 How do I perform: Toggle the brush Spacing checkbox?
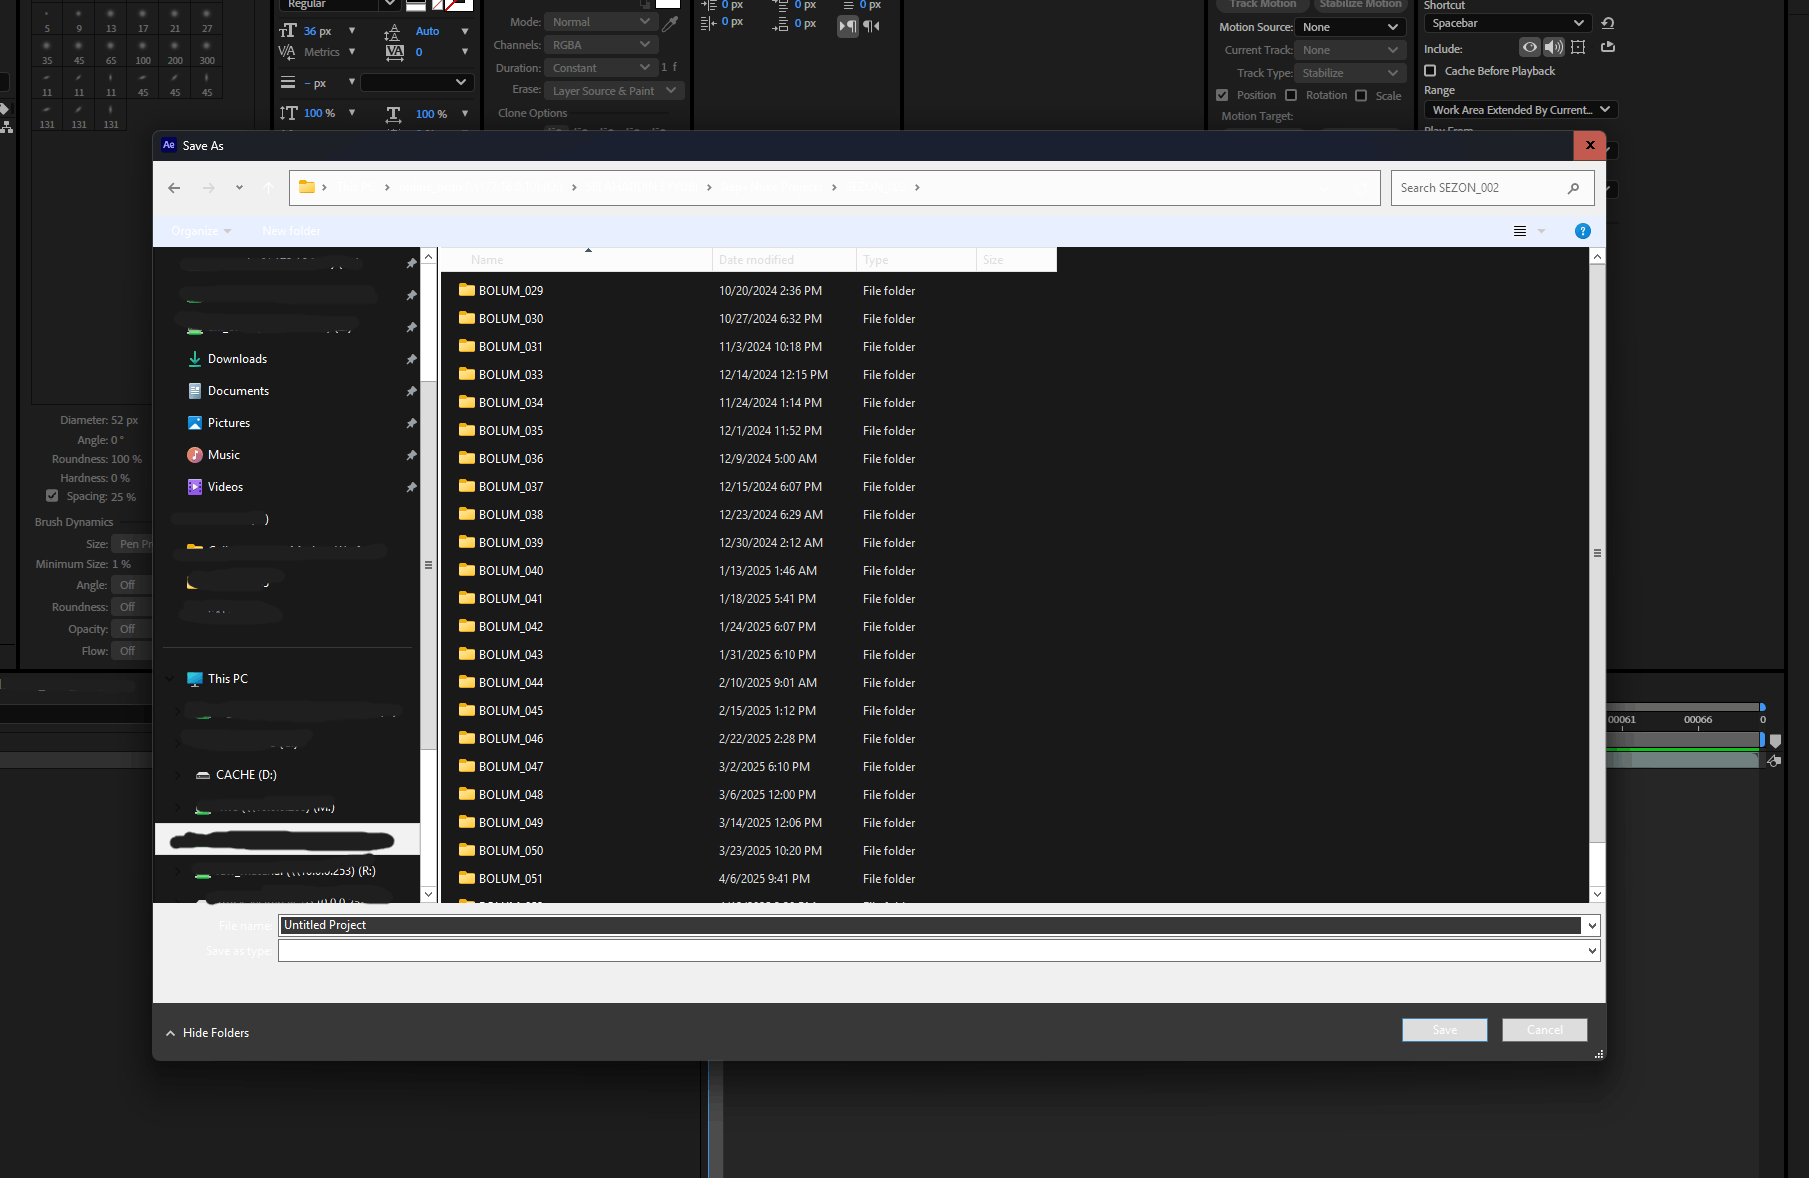point(52,496)
